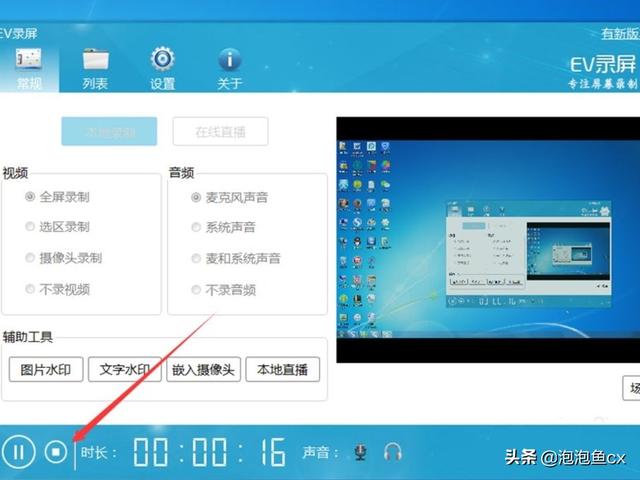
Task: Select 系统声音 radio option
Action: [223, 227]
